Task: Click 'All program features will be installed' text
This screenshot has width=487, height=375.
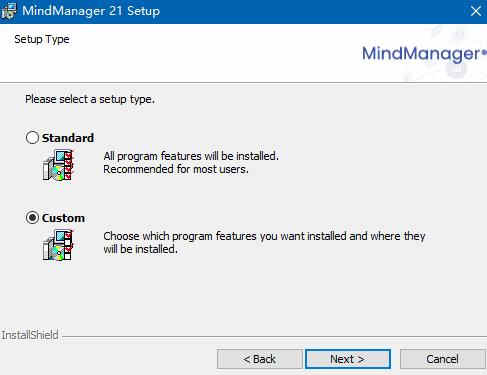Action: pyautogui.click(x=191, y=156)
